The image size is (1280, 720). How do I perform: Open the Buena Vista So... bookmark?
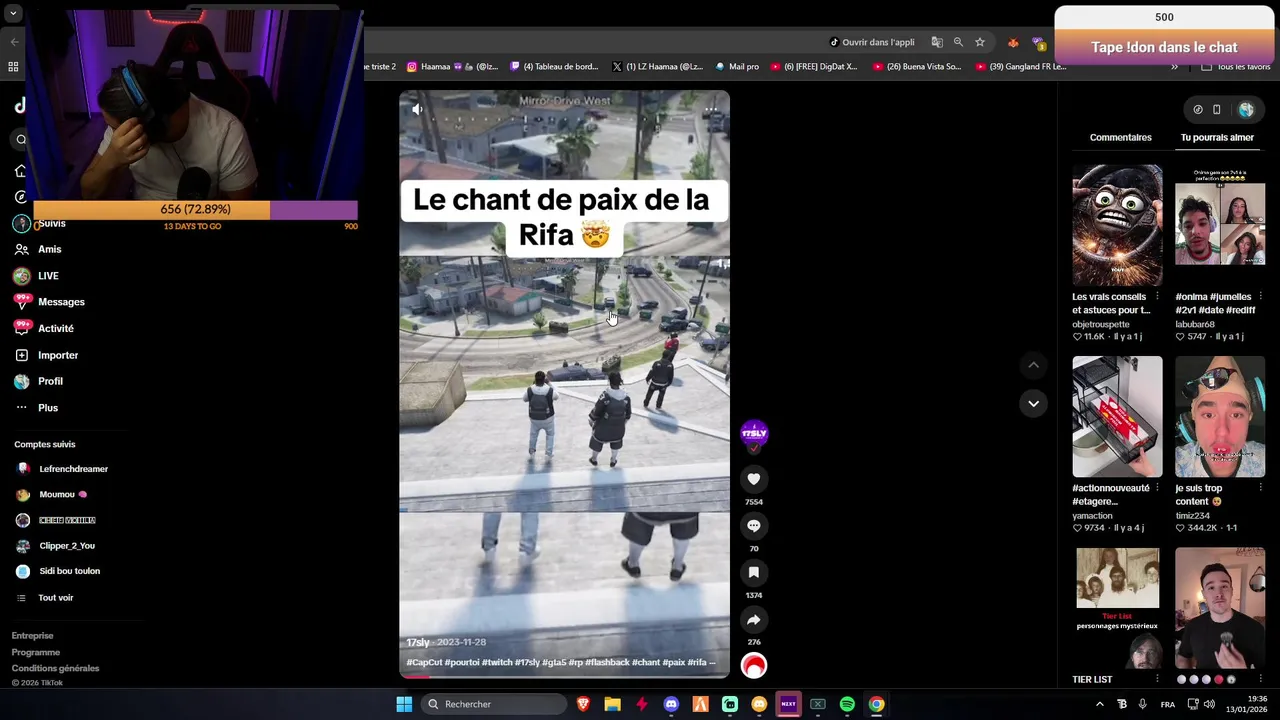click(917, 67)
